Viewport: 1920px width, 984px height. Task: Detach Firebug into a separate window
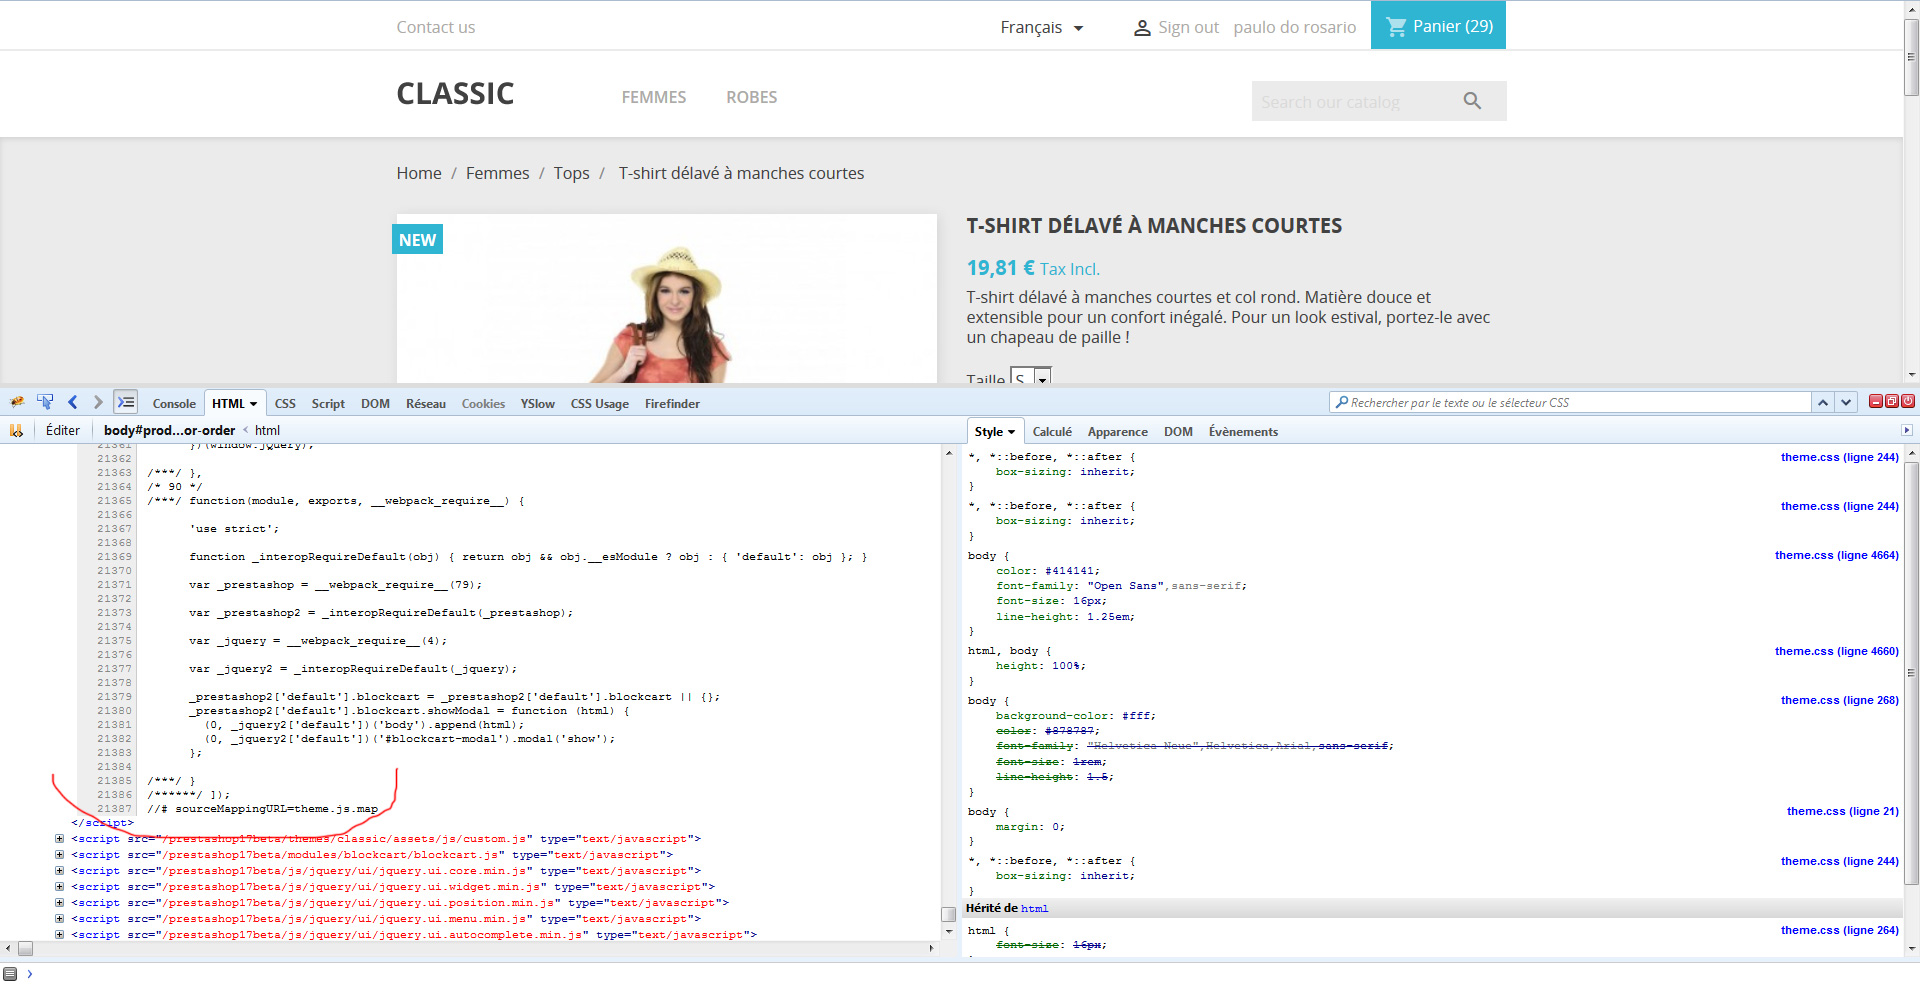click(1892, 401)
